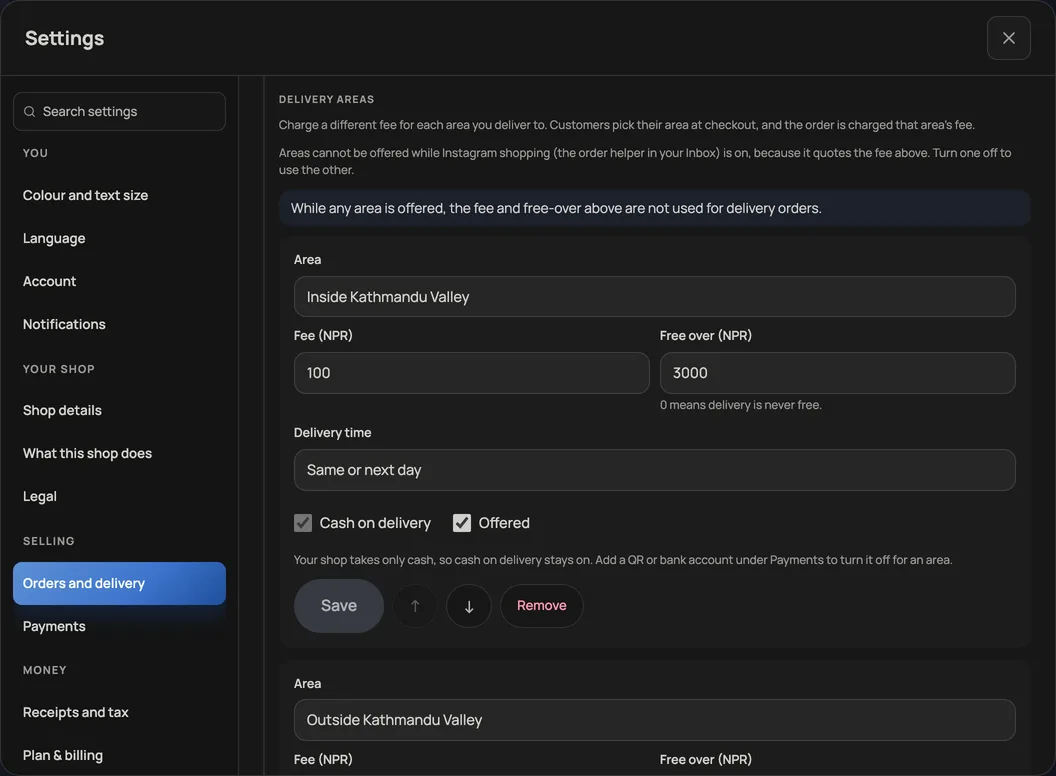Screen dimensions: 1056x776
Task: Click the search magnifier icon in the sidebar
Action: [x=30, y=112]
